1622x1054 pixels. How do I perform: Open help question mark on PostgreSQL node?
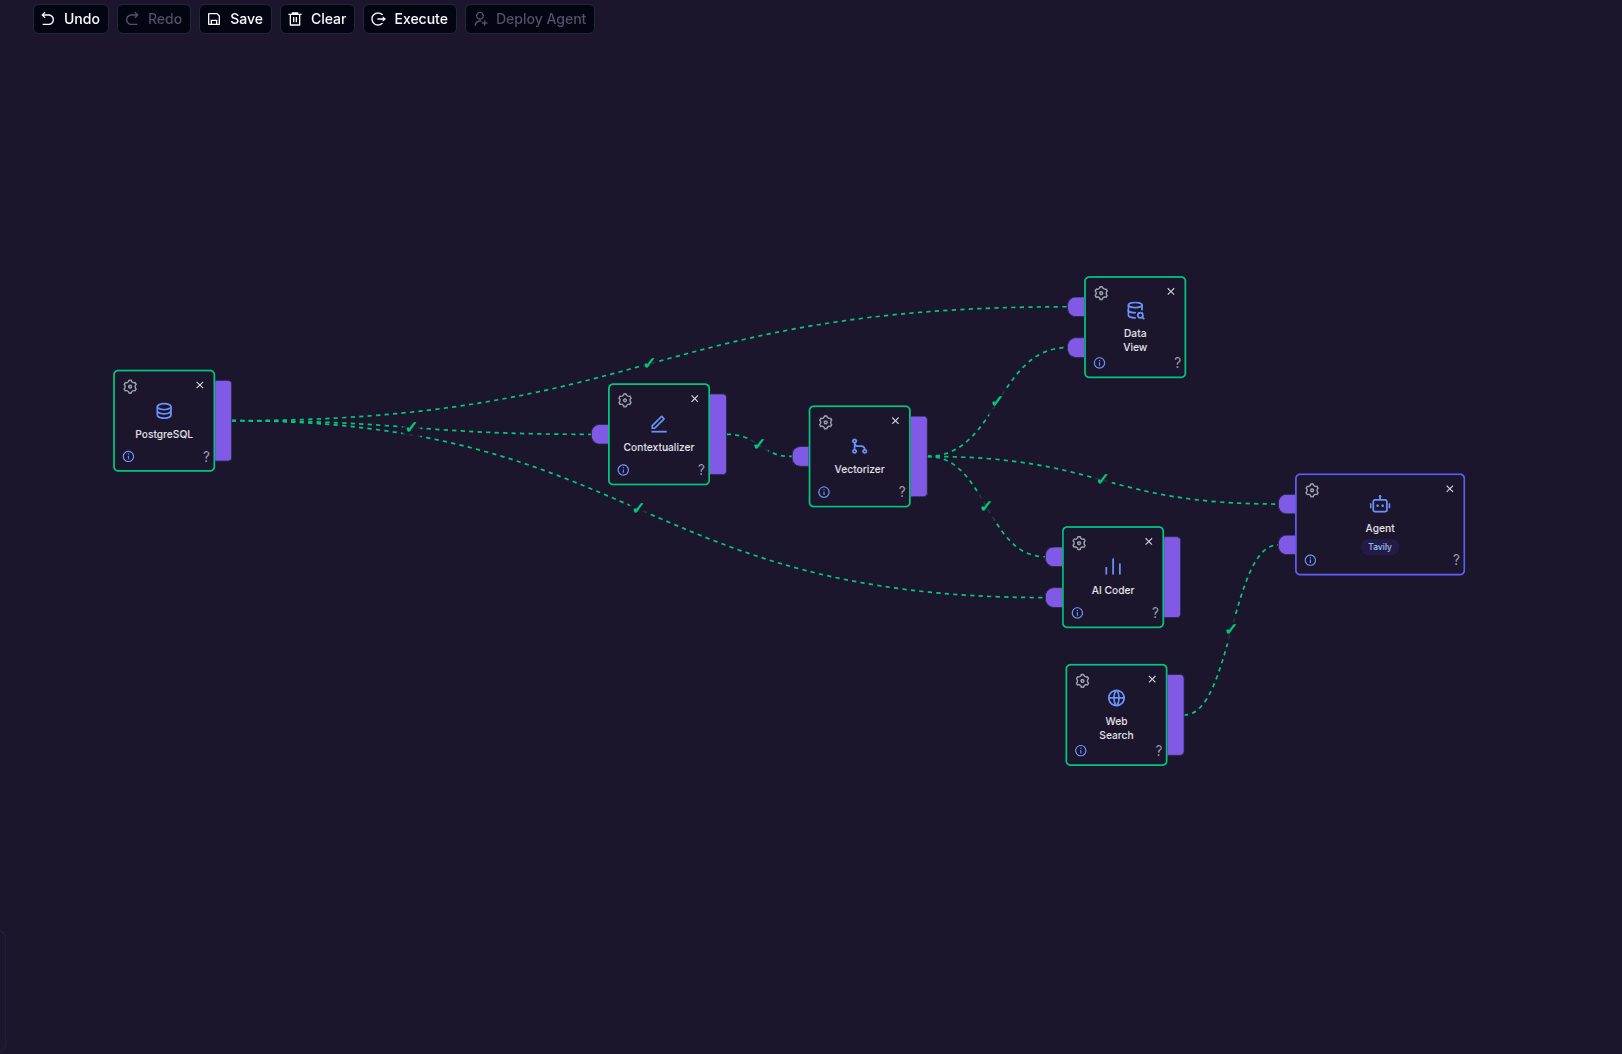[x=206, y=456]
